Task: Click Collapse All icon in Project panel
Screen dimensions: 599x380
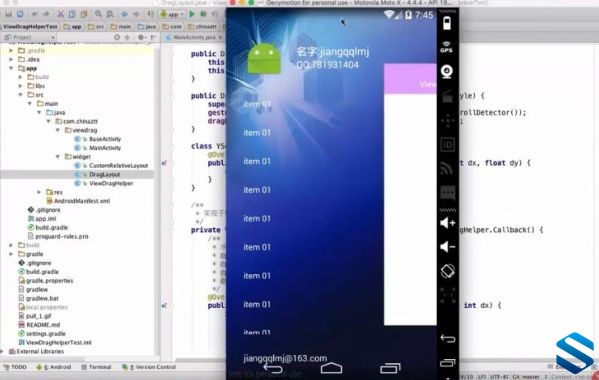Action: (127, 37)
